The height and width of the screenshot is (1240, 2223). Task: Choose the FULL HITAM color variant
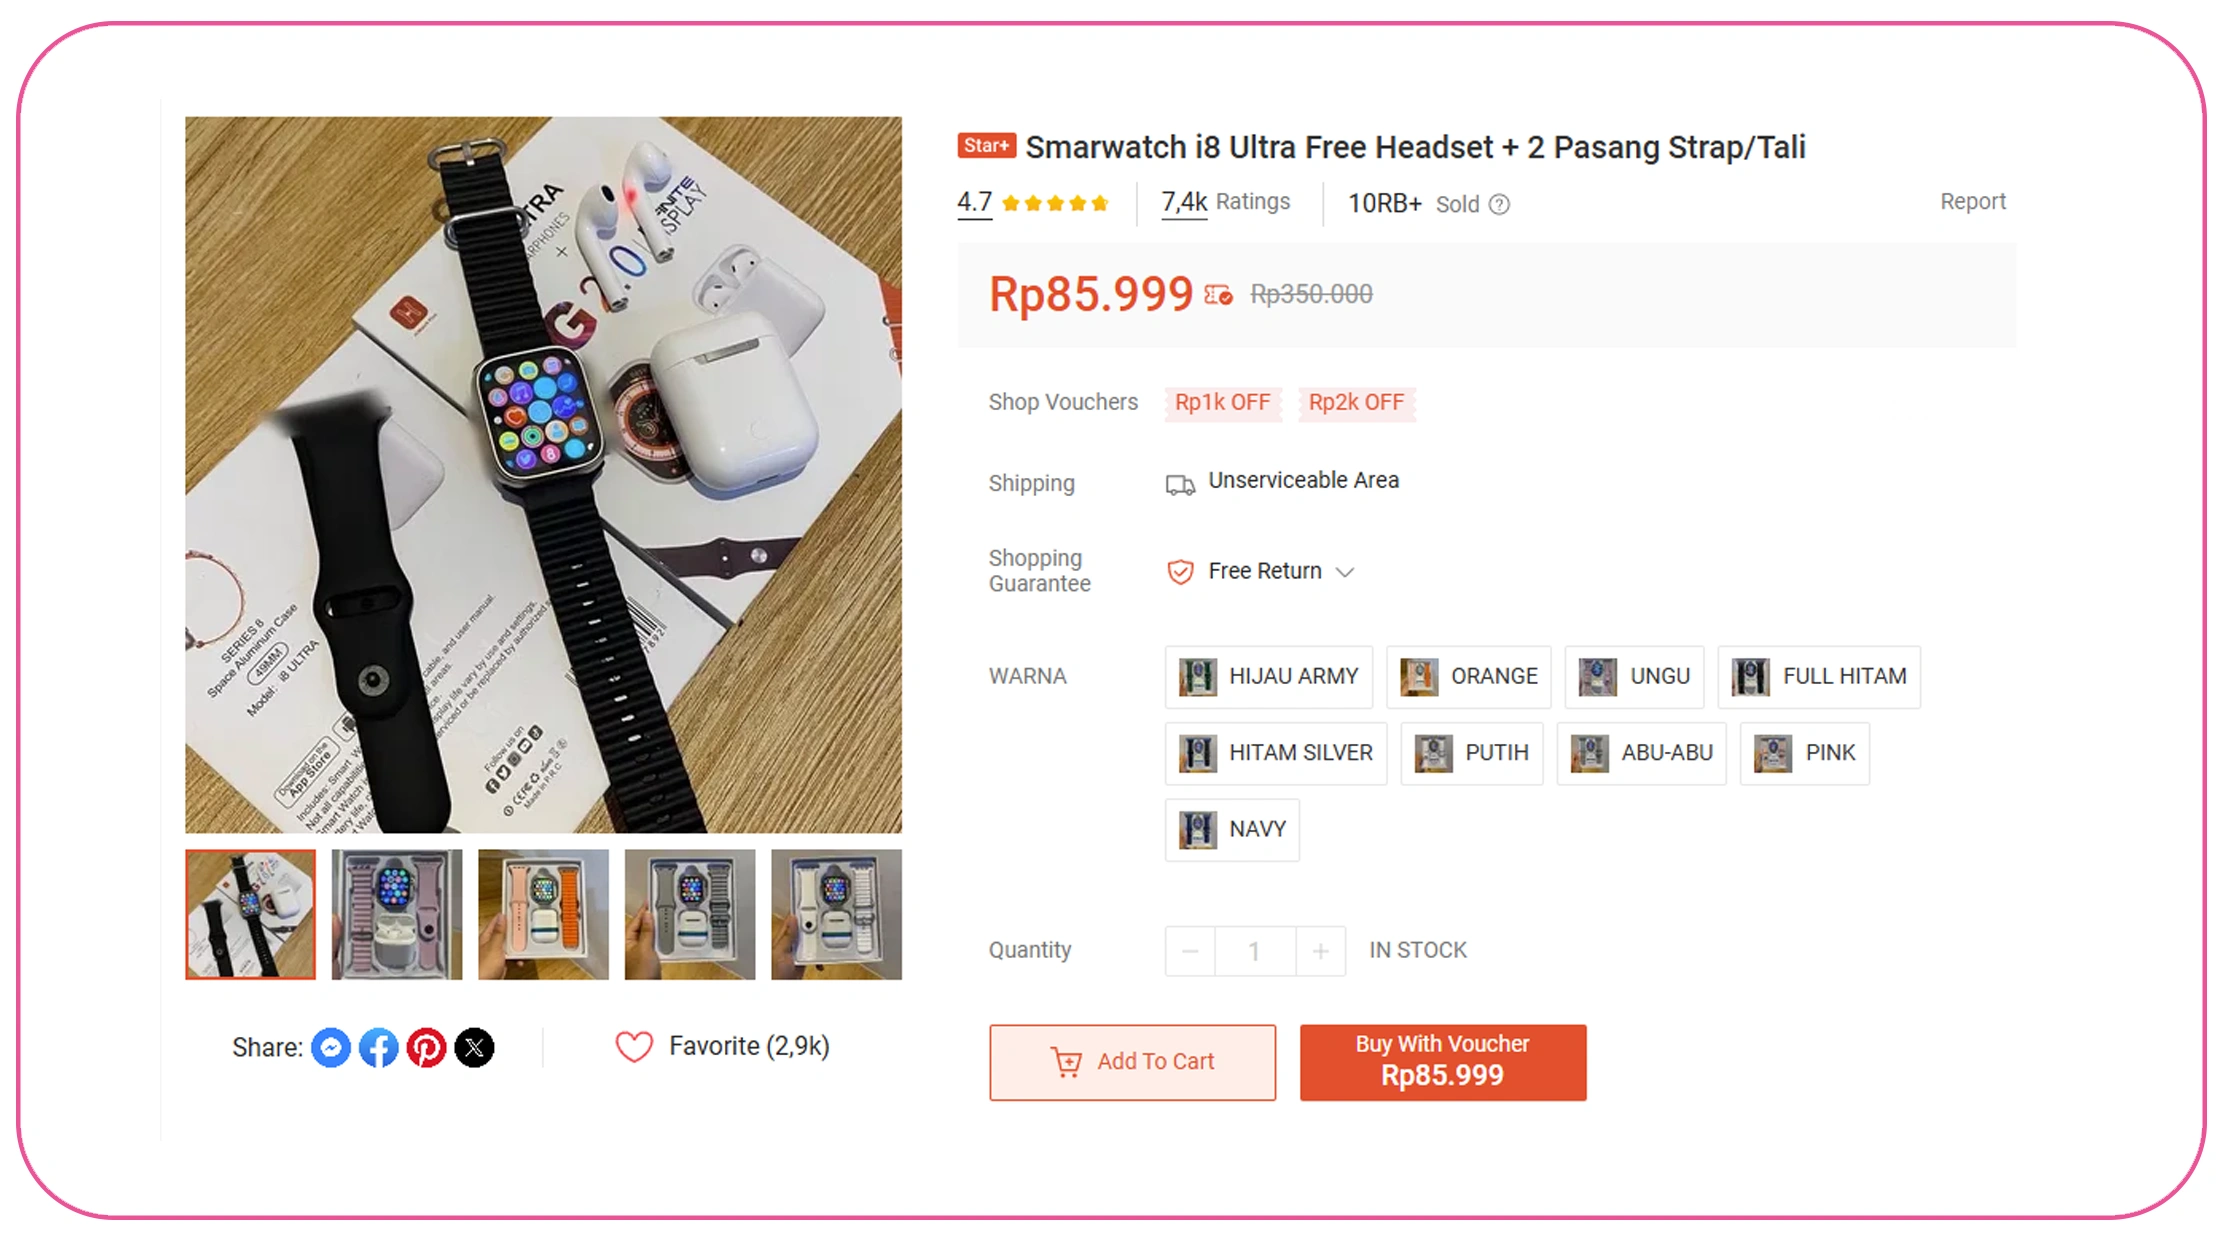point(1819,676)
